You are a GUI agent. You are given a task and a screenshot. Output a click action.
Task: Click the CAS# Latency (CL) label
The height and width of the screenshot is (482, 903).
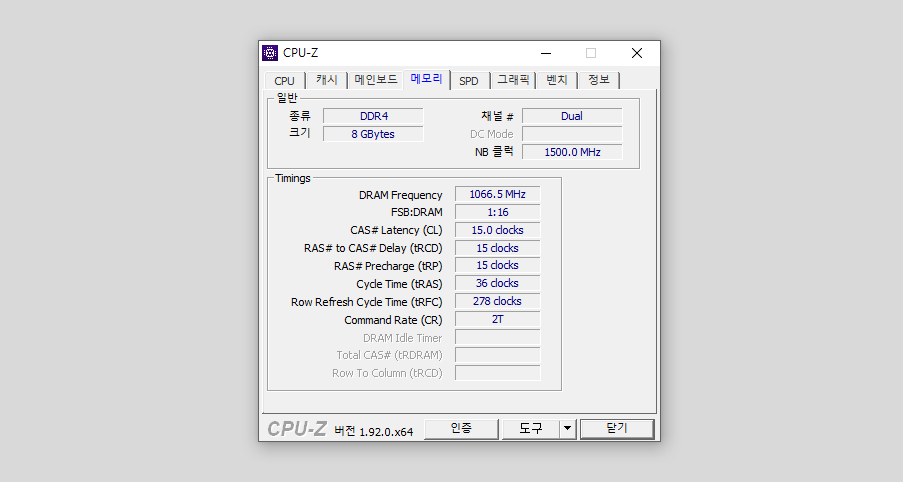click(396, 230)
